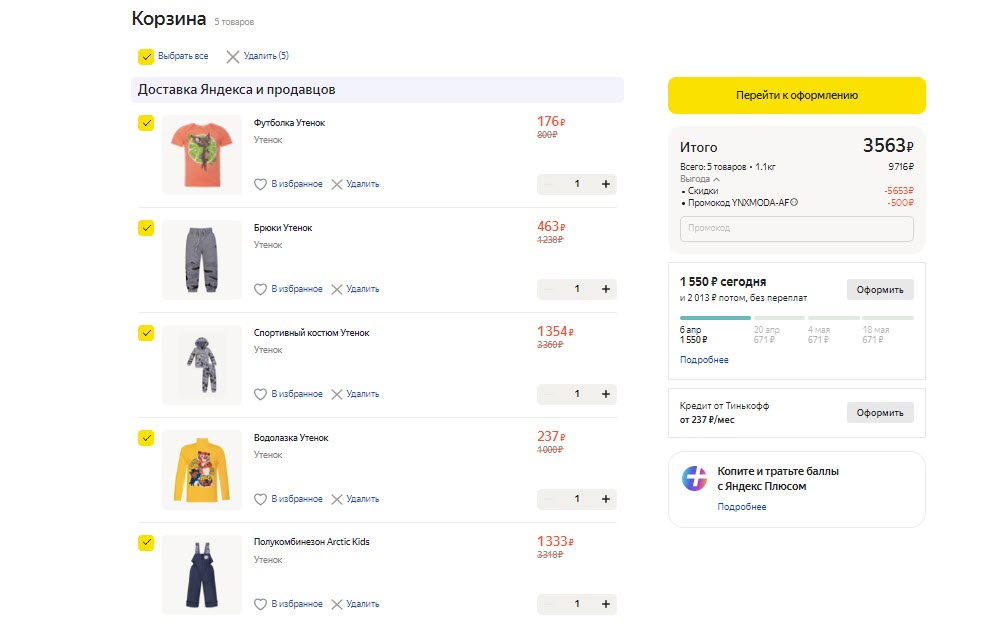Increase quantity of Брюки Утенок

click(x=605, y=289)
